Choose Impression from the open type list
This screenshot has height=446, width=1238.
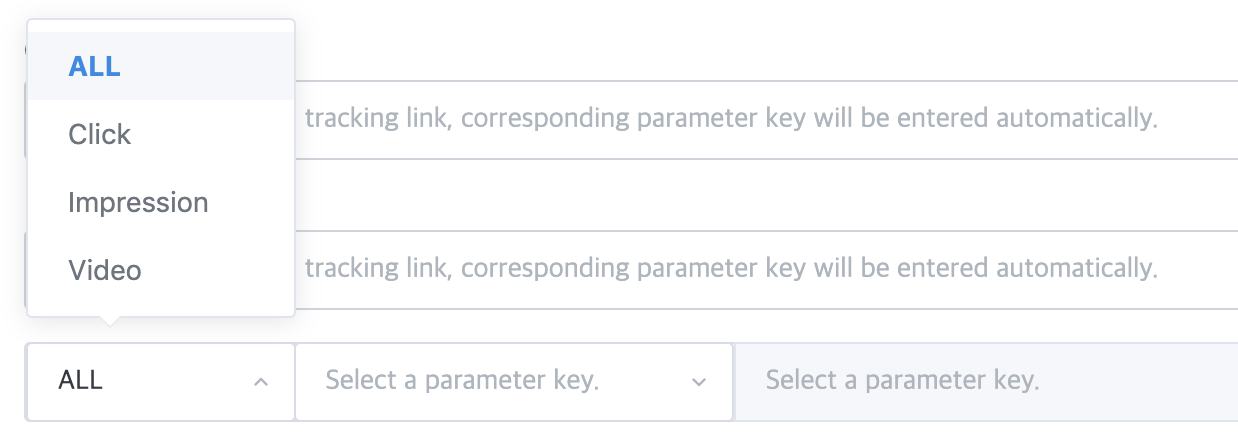click(138, 202)
